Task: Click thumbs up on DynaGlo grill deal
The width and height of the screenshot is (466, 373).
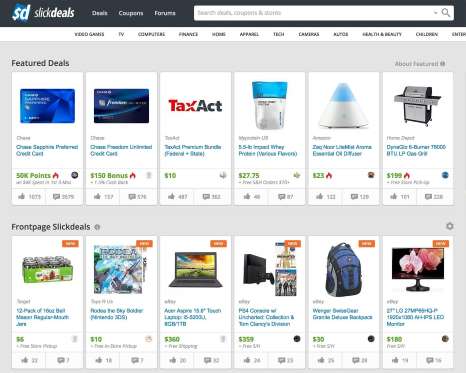Action: (x=394, y=196)
